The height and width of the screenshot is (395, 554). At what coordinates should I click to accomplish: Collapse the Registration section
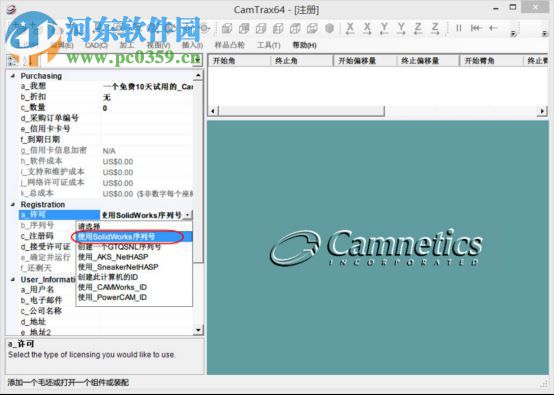point(13,205)
